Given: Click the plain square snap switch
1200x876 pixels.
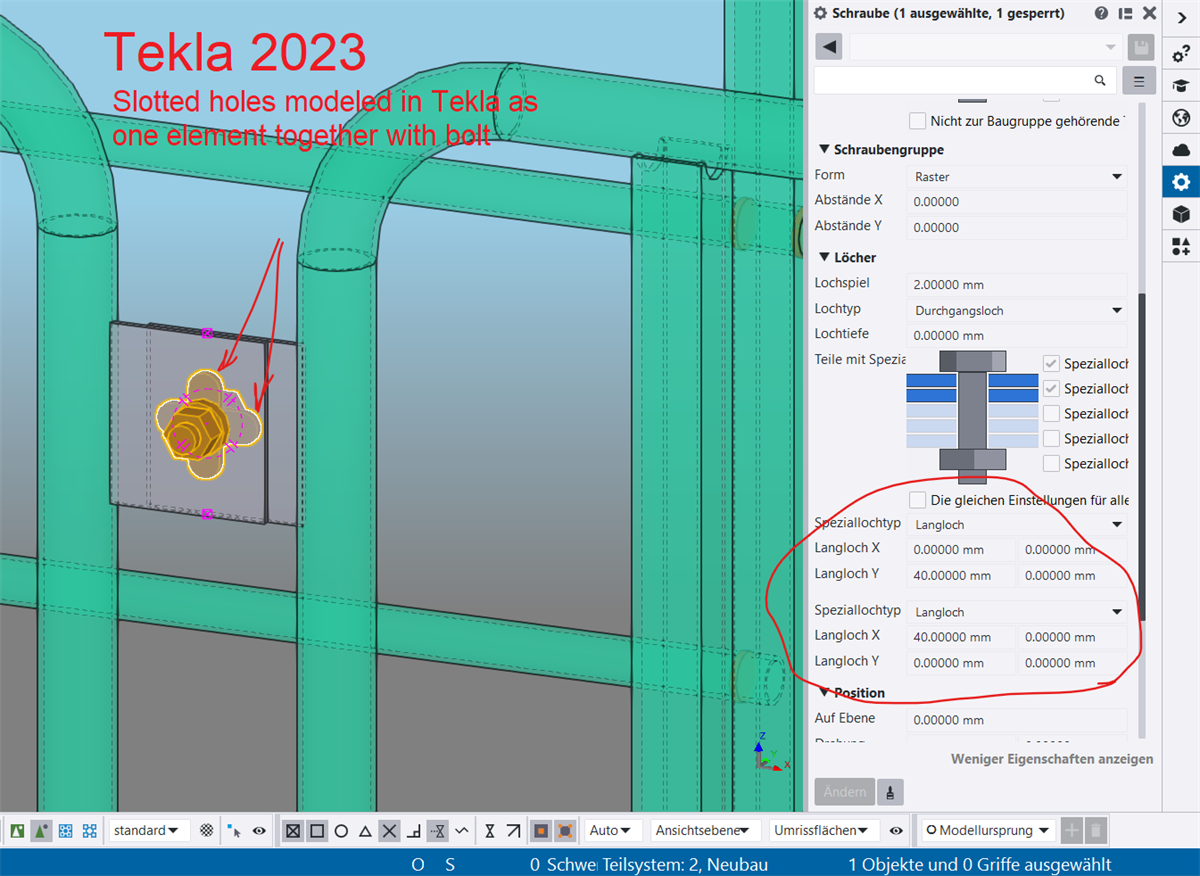Looking at the screenshot, I should (317, 830).
